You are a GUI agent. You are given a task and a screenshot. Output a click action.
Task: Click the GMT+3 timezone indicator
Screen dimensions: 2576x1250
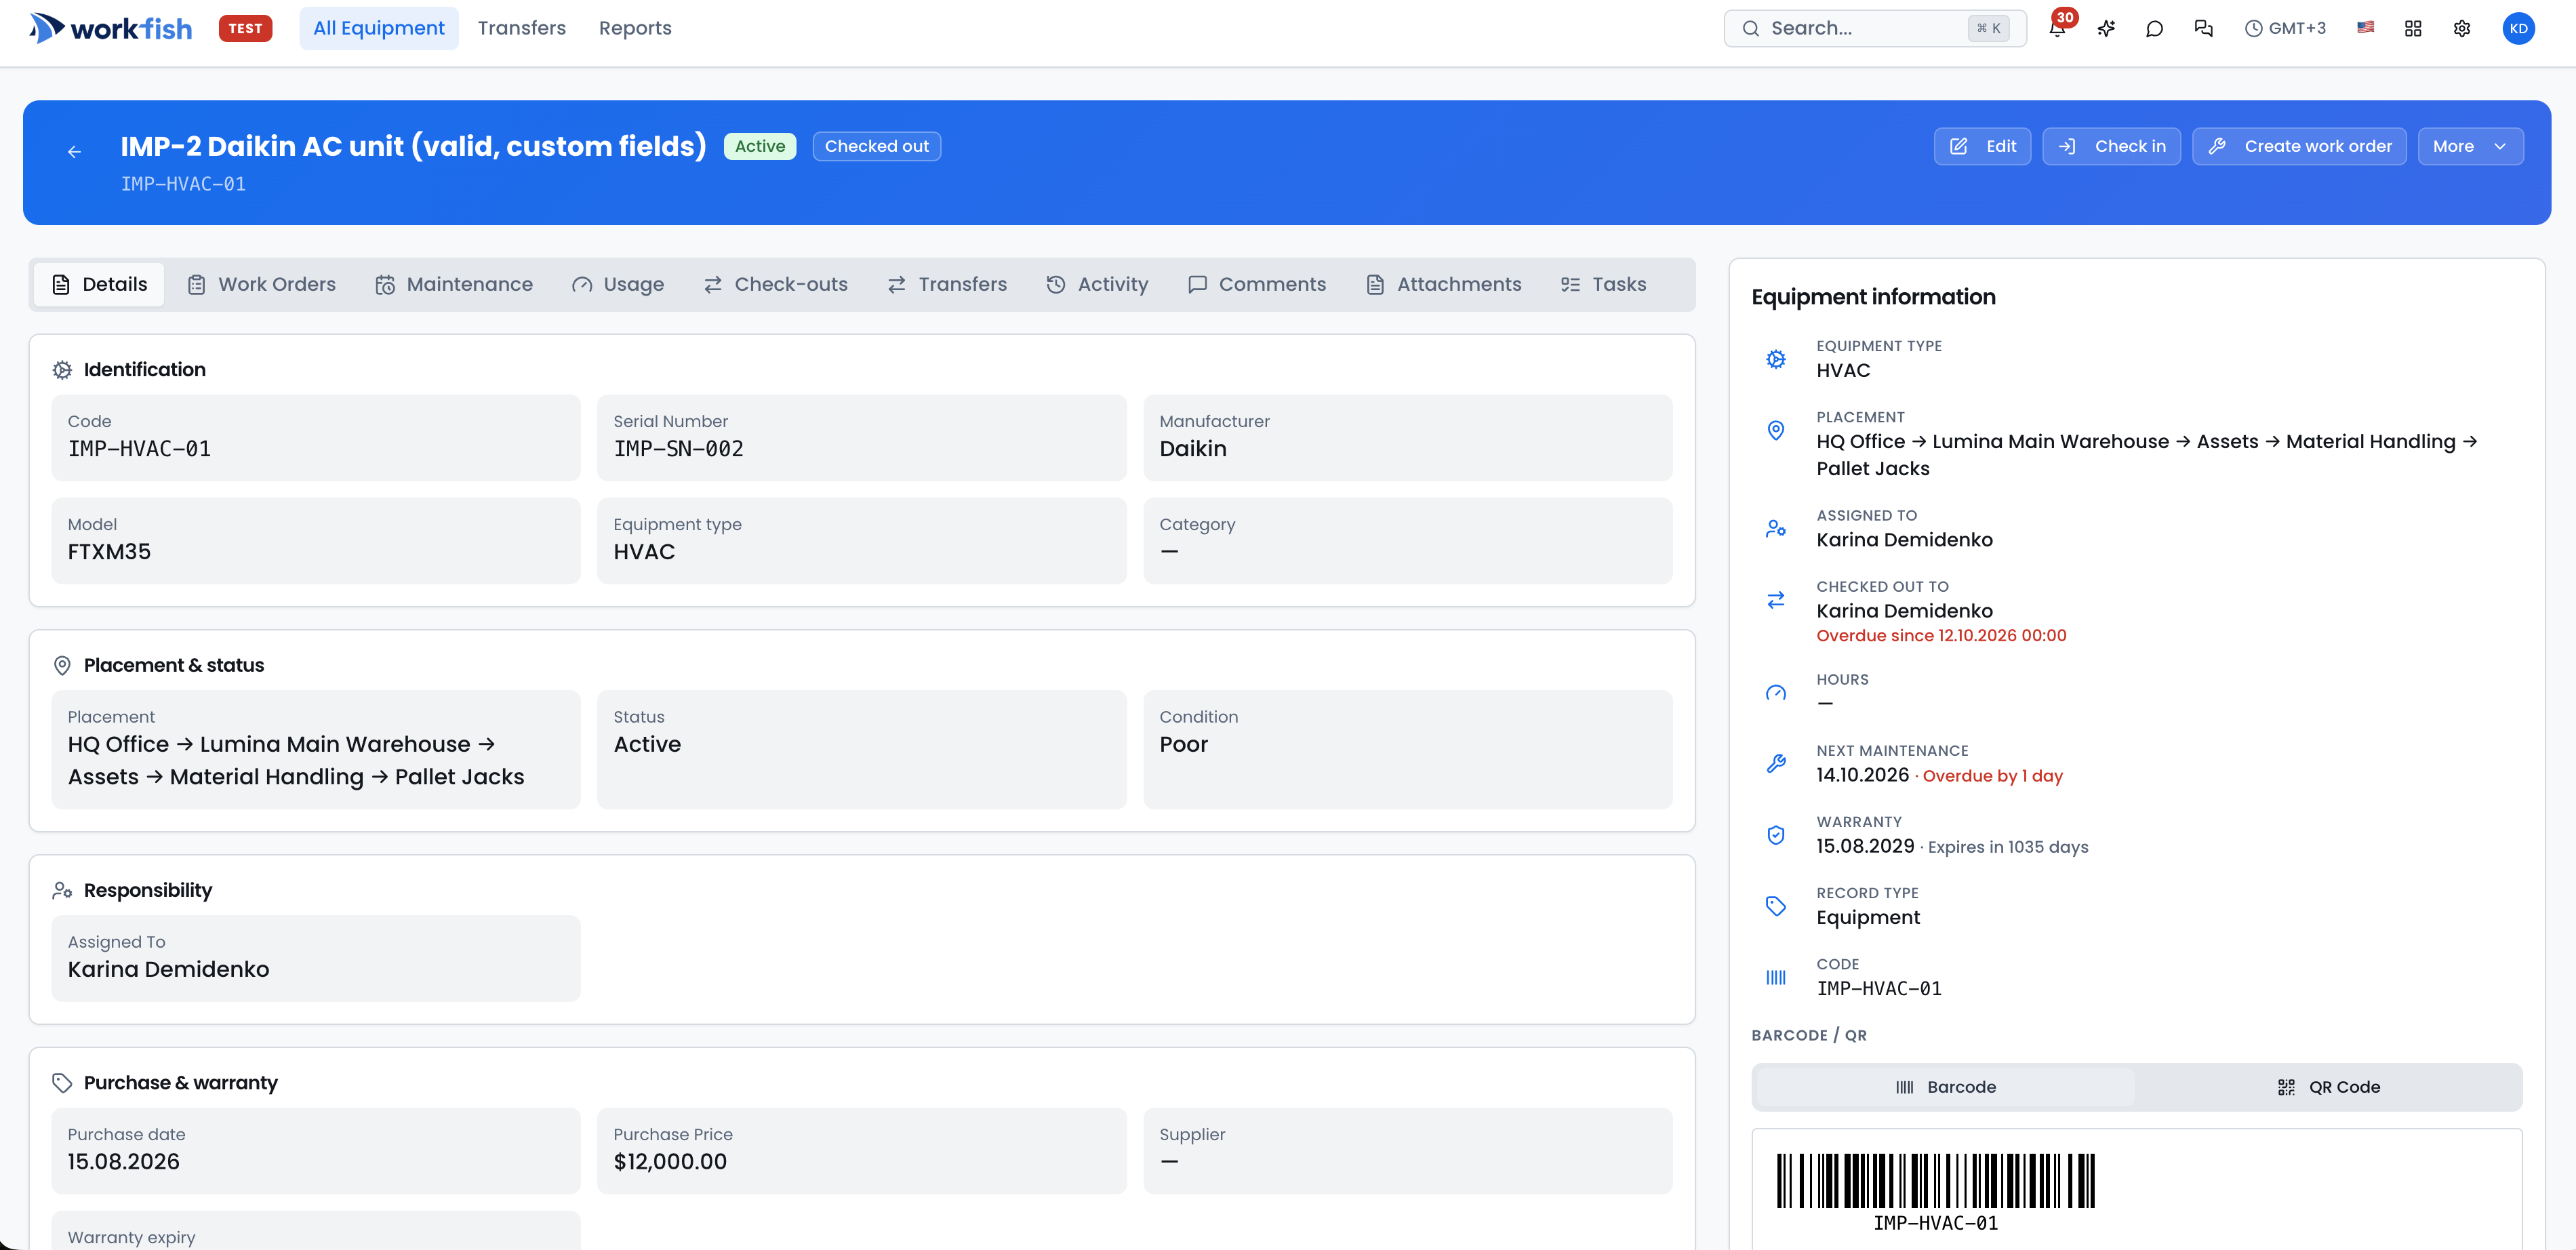[x=2286, y=28]
